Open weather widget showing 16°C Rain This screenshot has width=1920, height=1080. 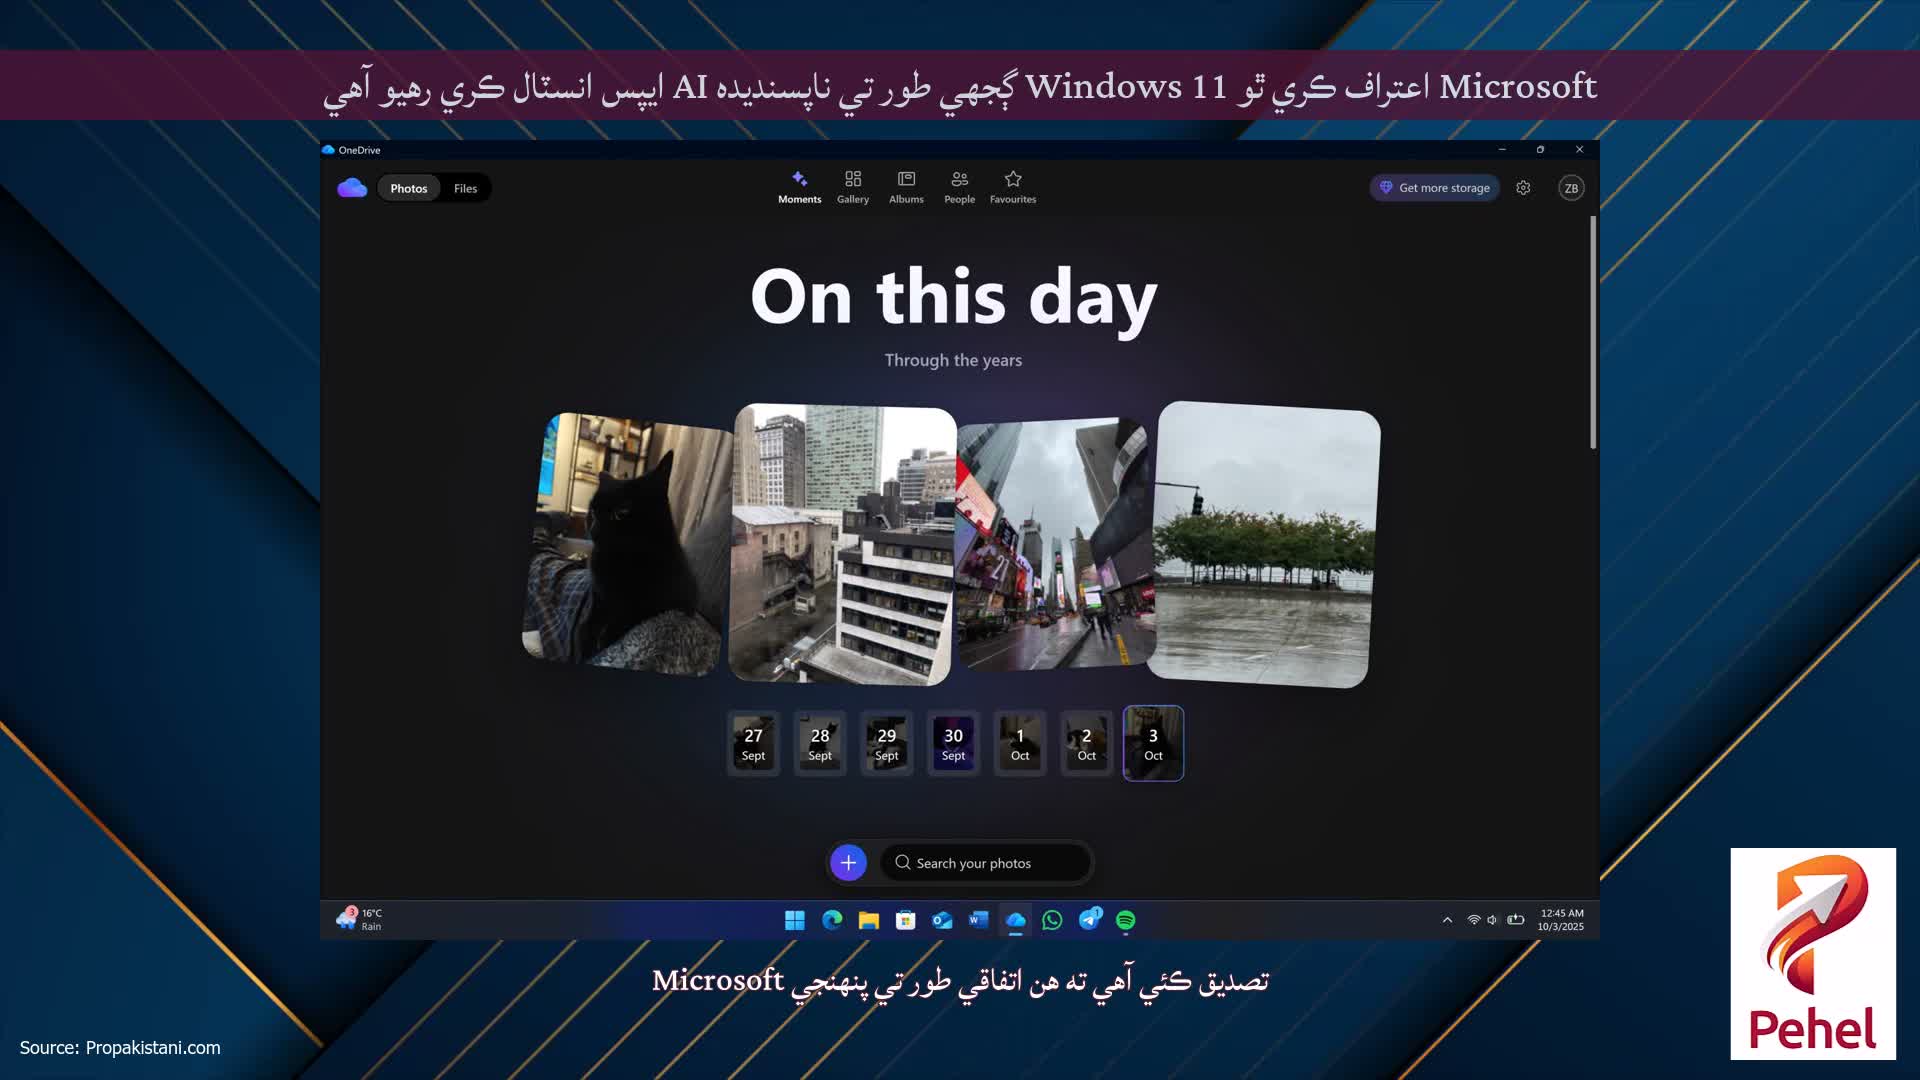pos(360,919)
